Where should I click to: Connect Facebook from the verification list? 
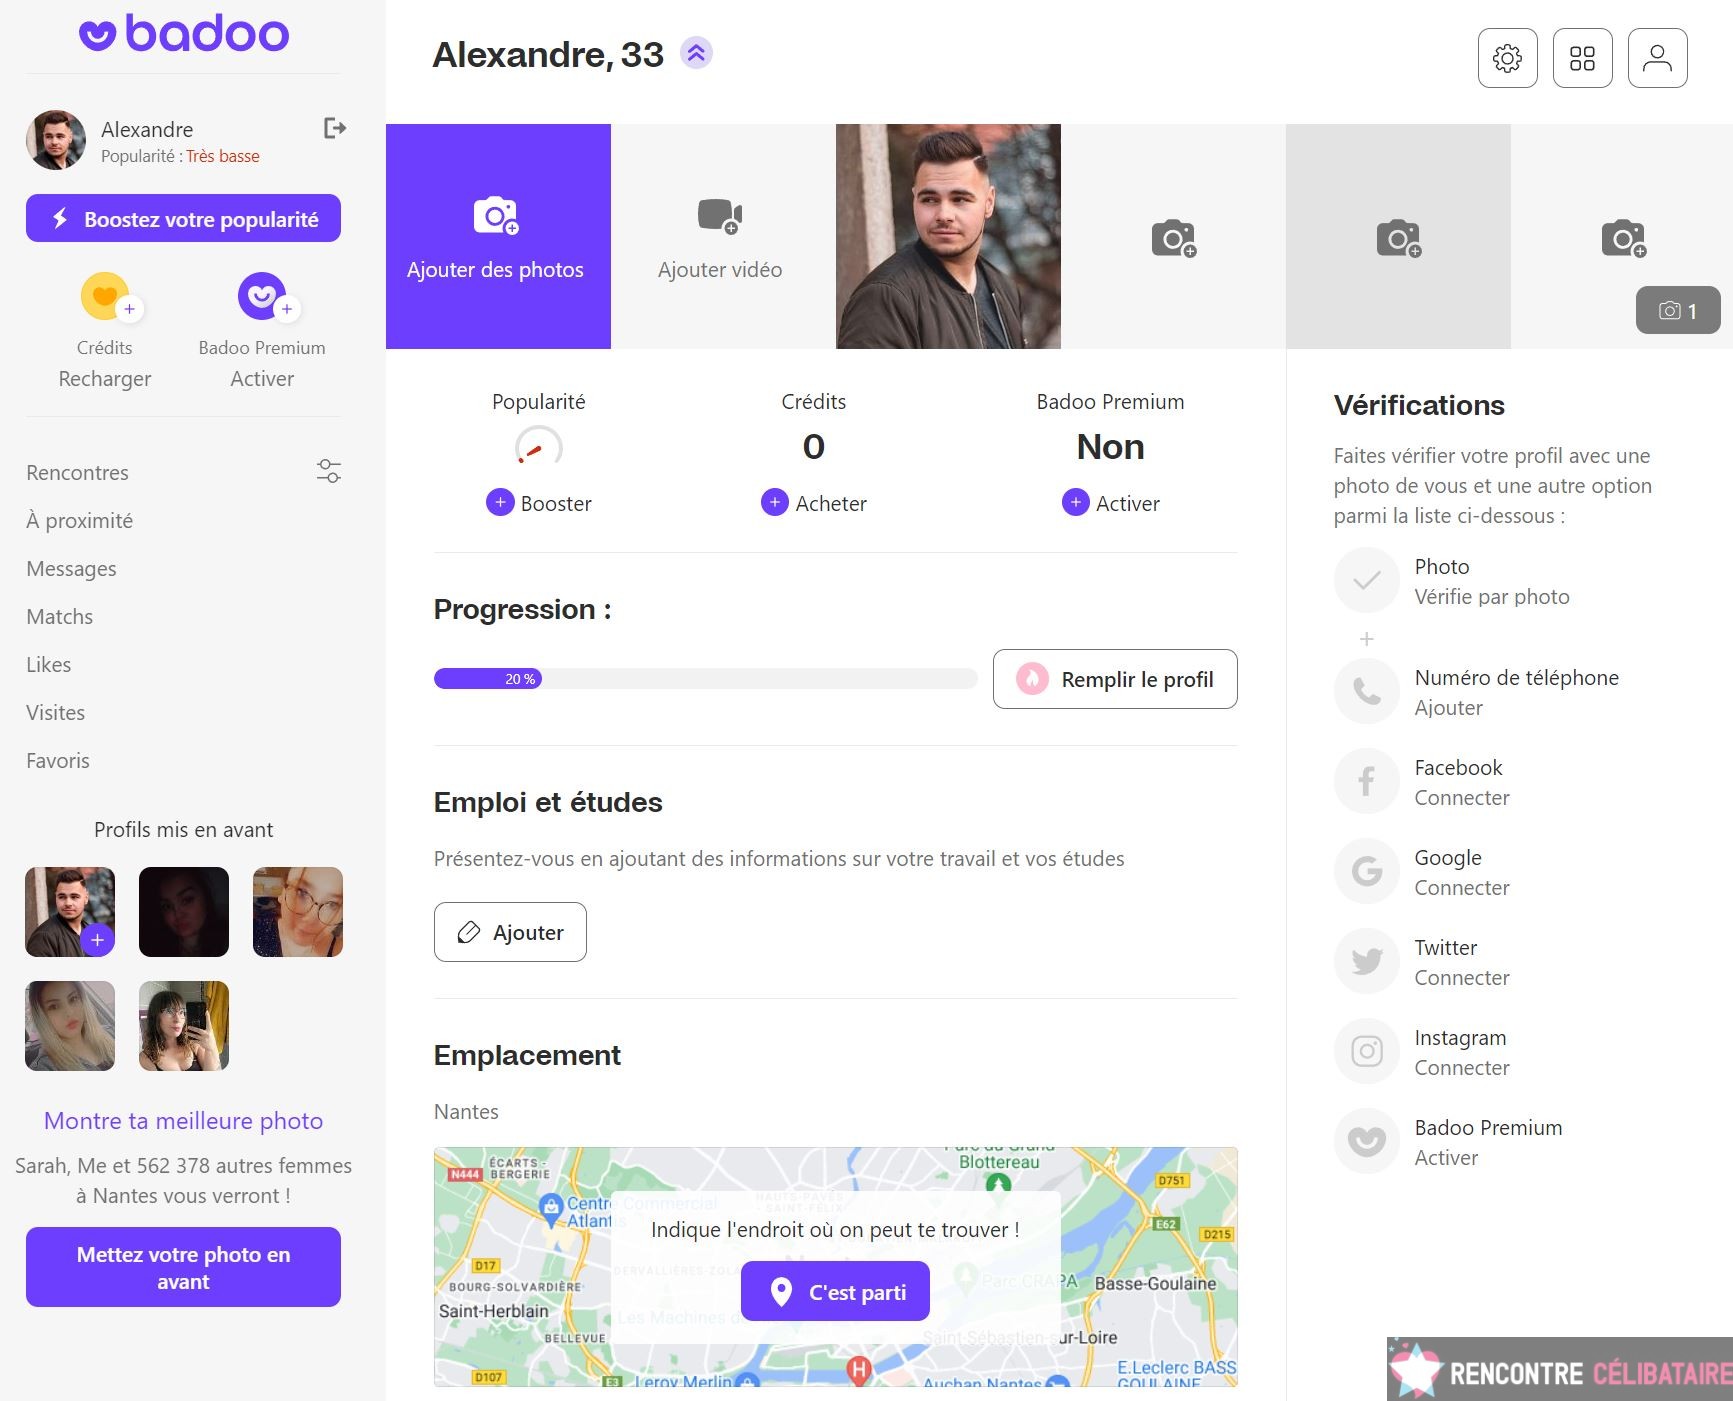(1366, 781)
